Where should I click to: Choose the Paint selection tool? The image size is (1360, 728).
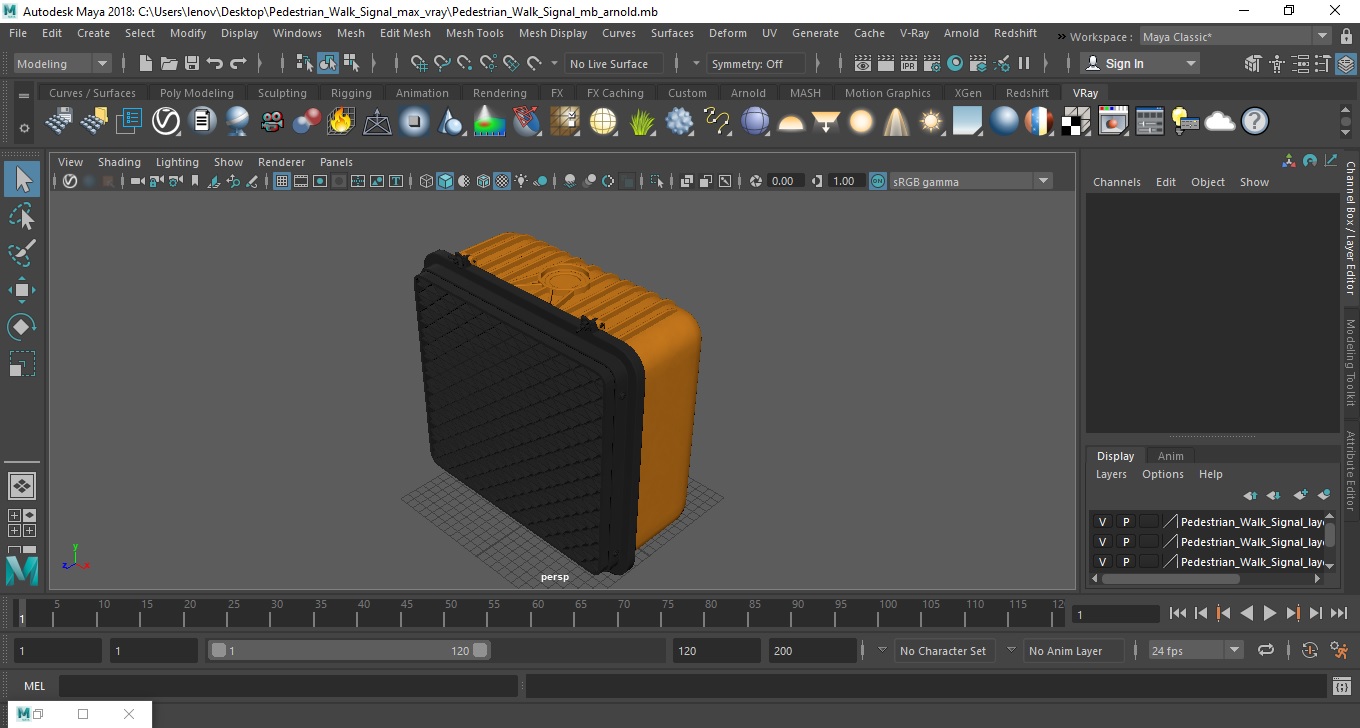[x=22, y=253]
